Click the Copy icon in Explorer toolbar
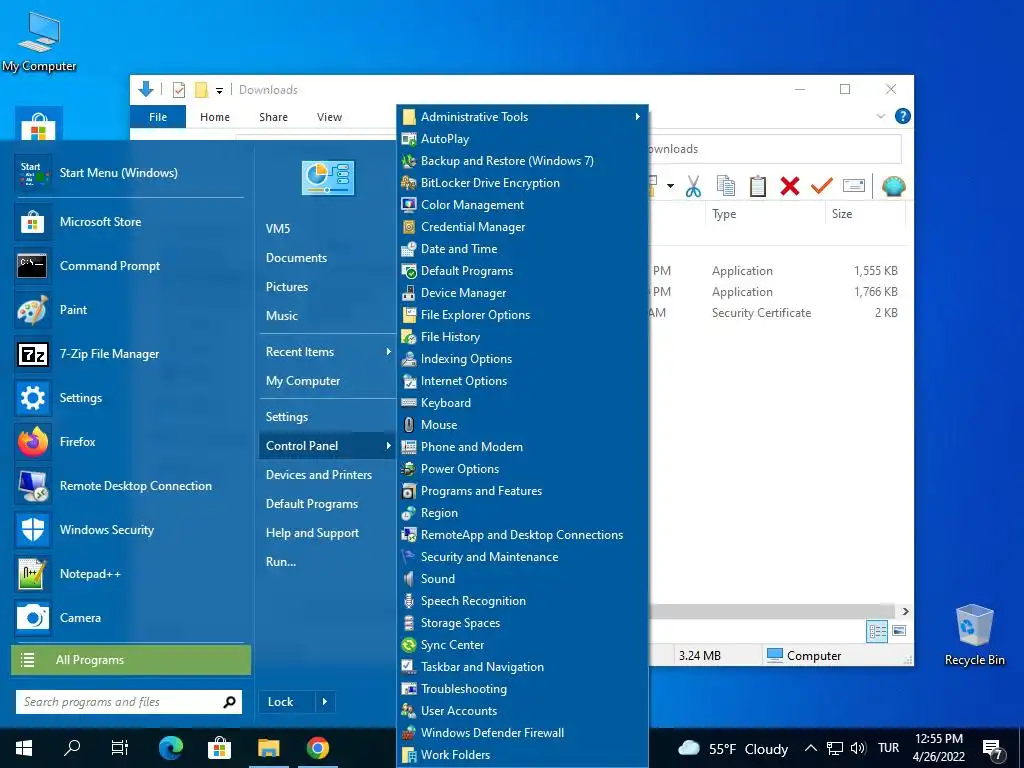 tap(726, 186)
